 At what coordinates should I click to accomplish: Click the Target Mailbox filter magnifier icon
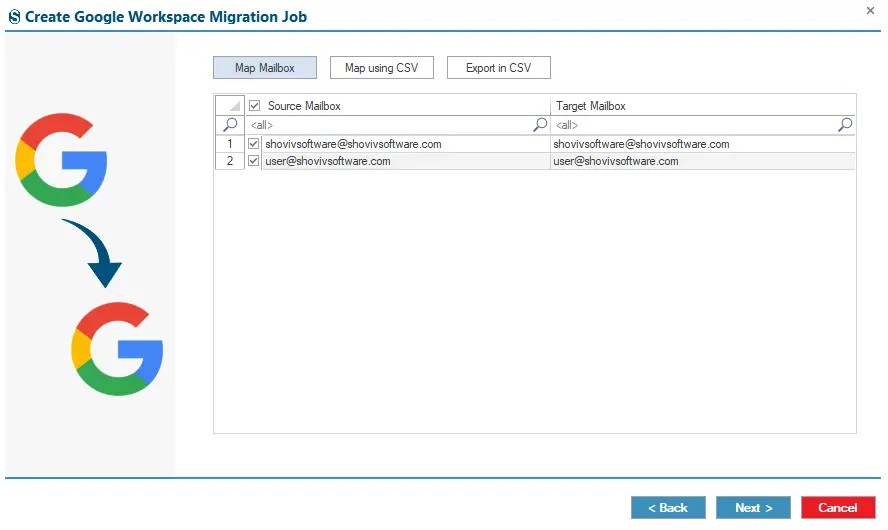pyautogui.click(x=845, y=125)
